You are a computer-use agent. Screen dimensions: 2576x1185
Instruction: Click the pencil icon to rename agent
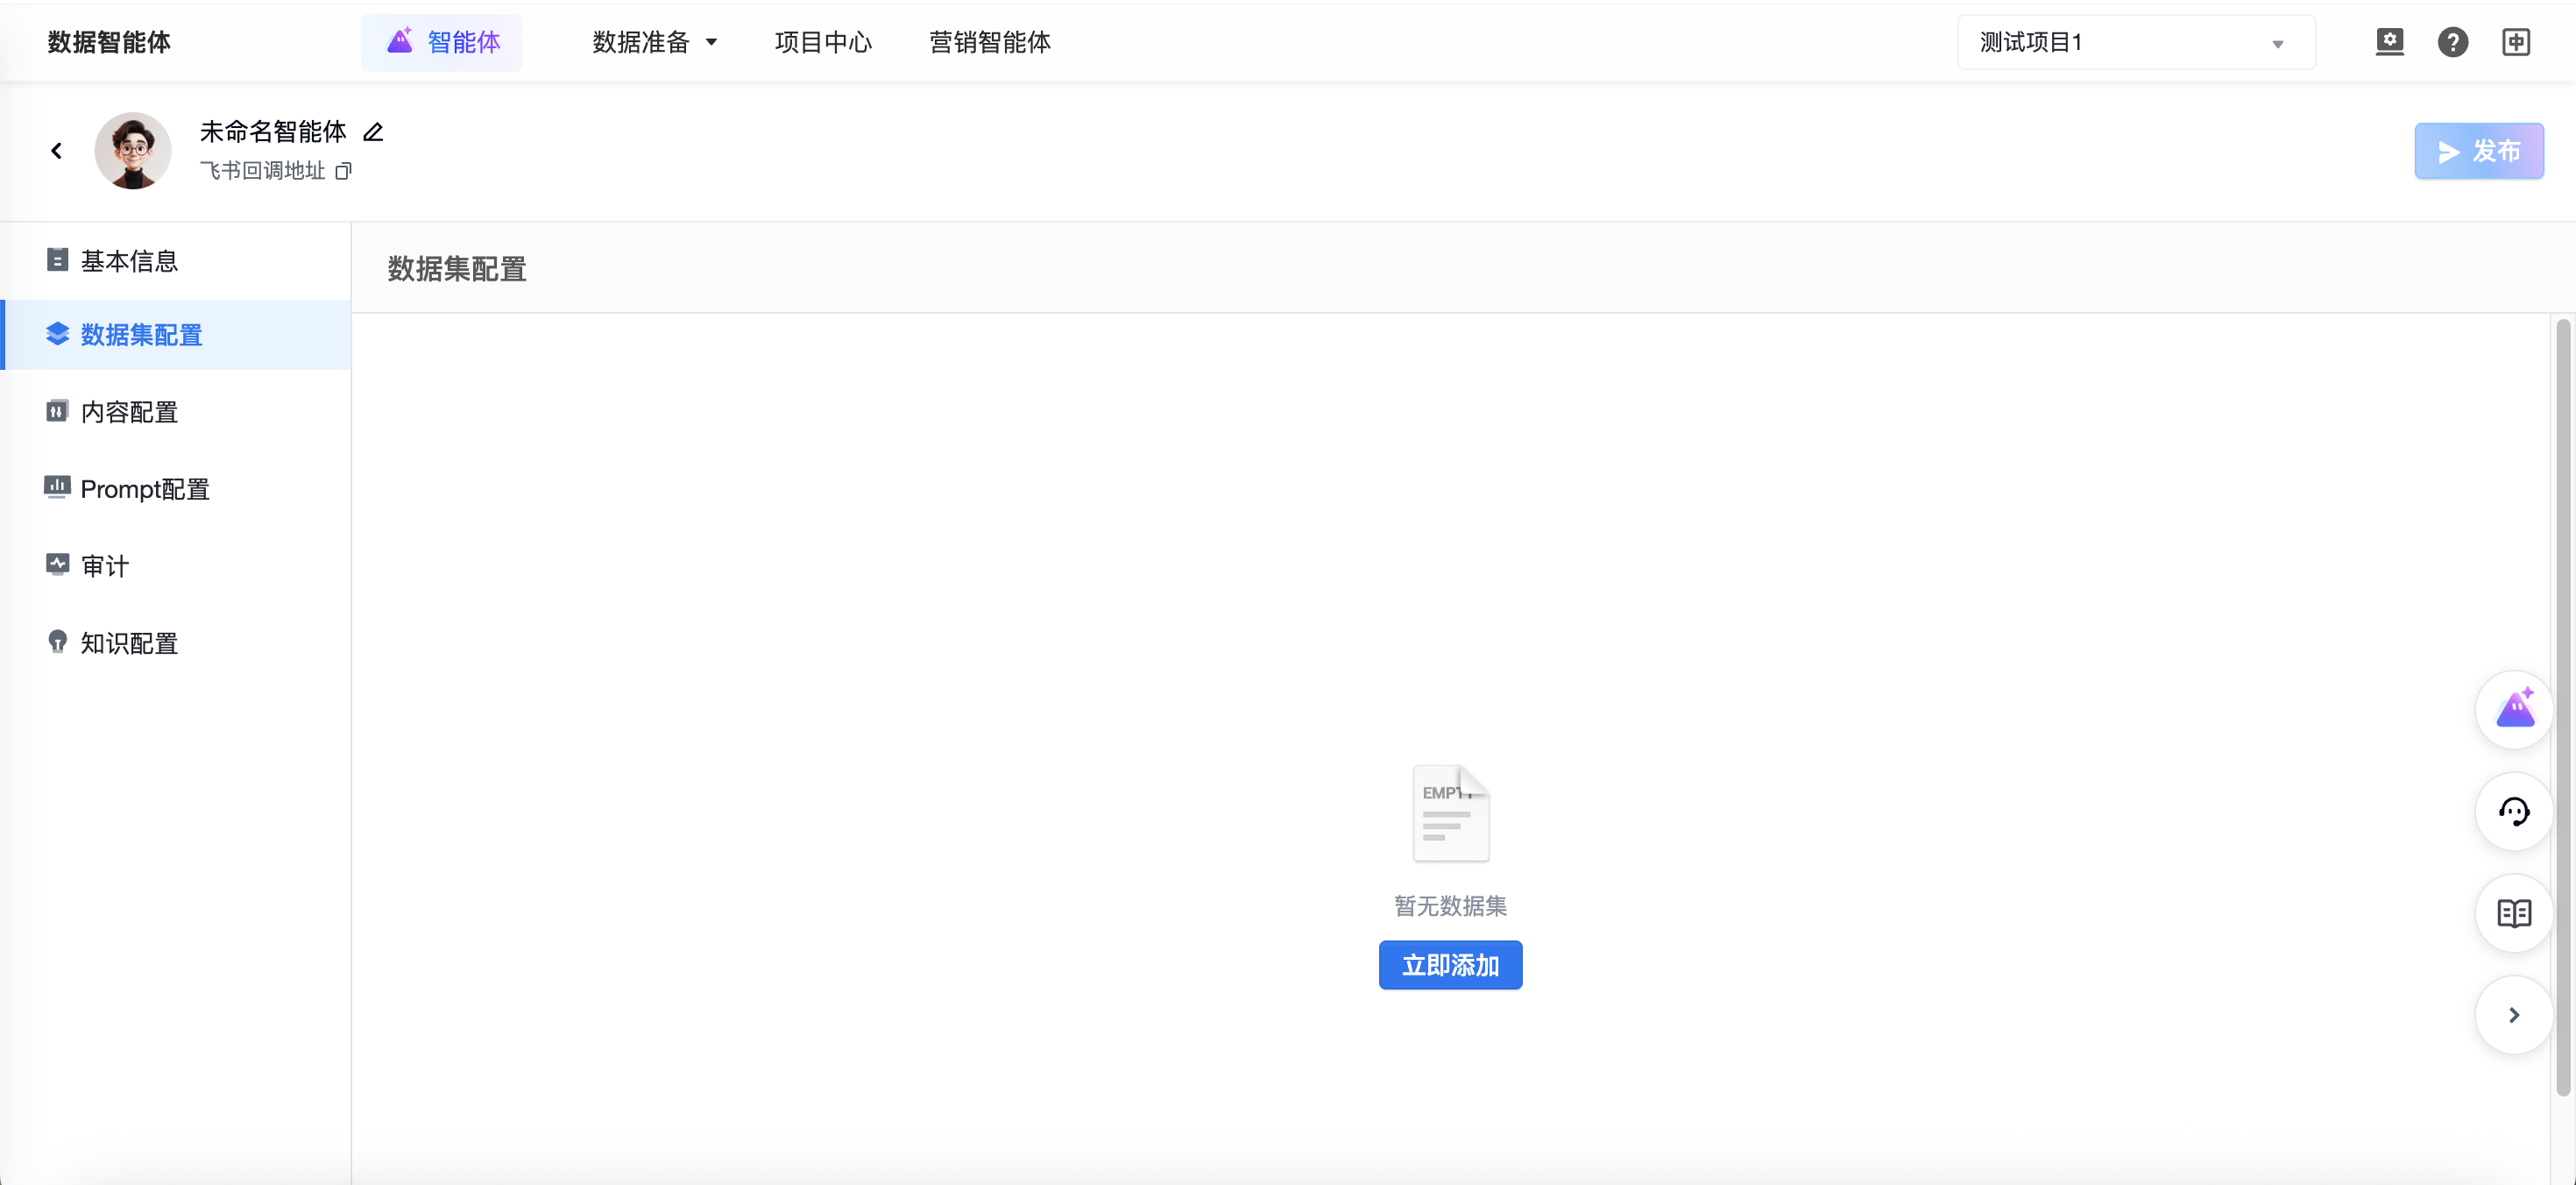pyautogui.click(x=373, y=132)
